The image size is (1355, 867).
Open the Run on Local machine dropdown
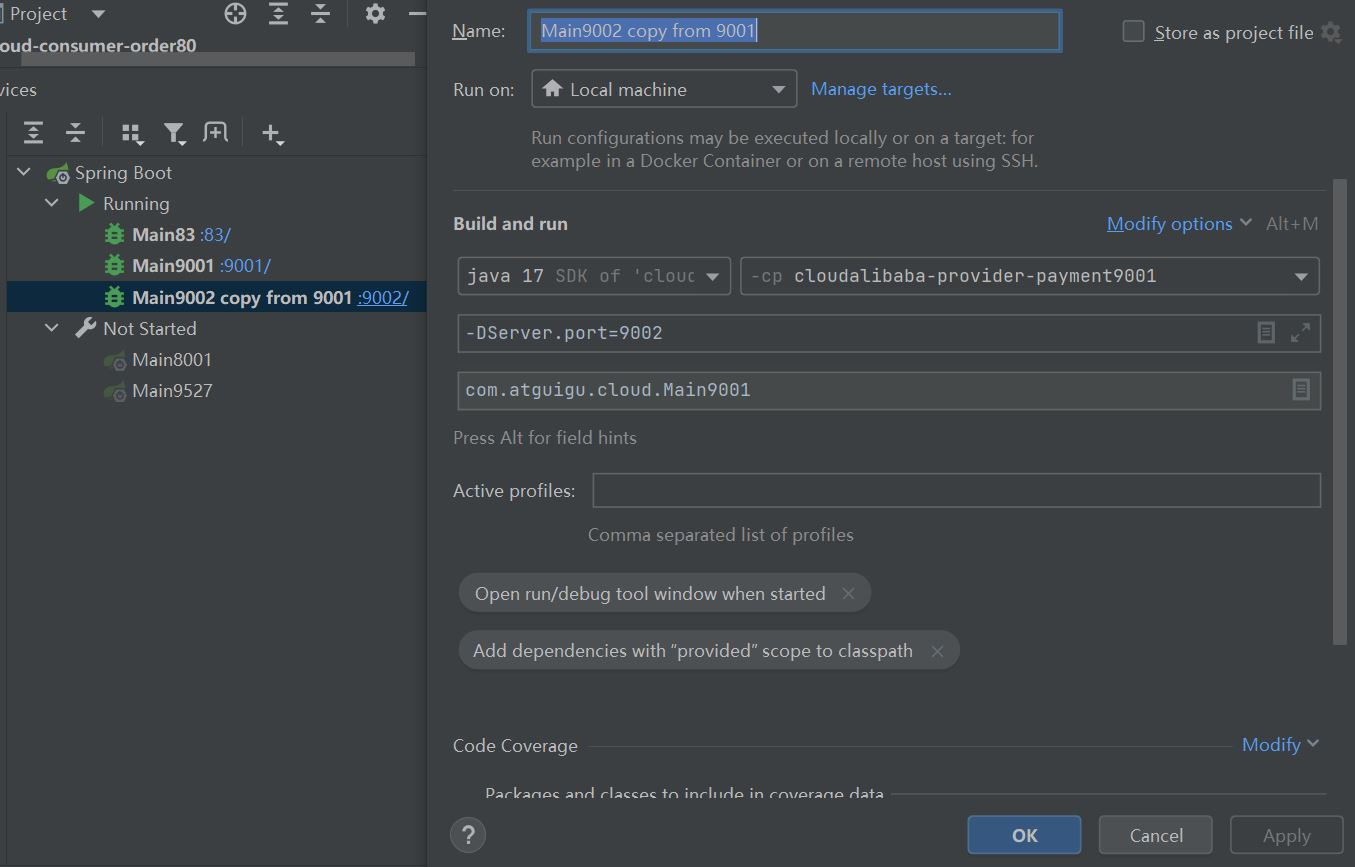(664, 89)
